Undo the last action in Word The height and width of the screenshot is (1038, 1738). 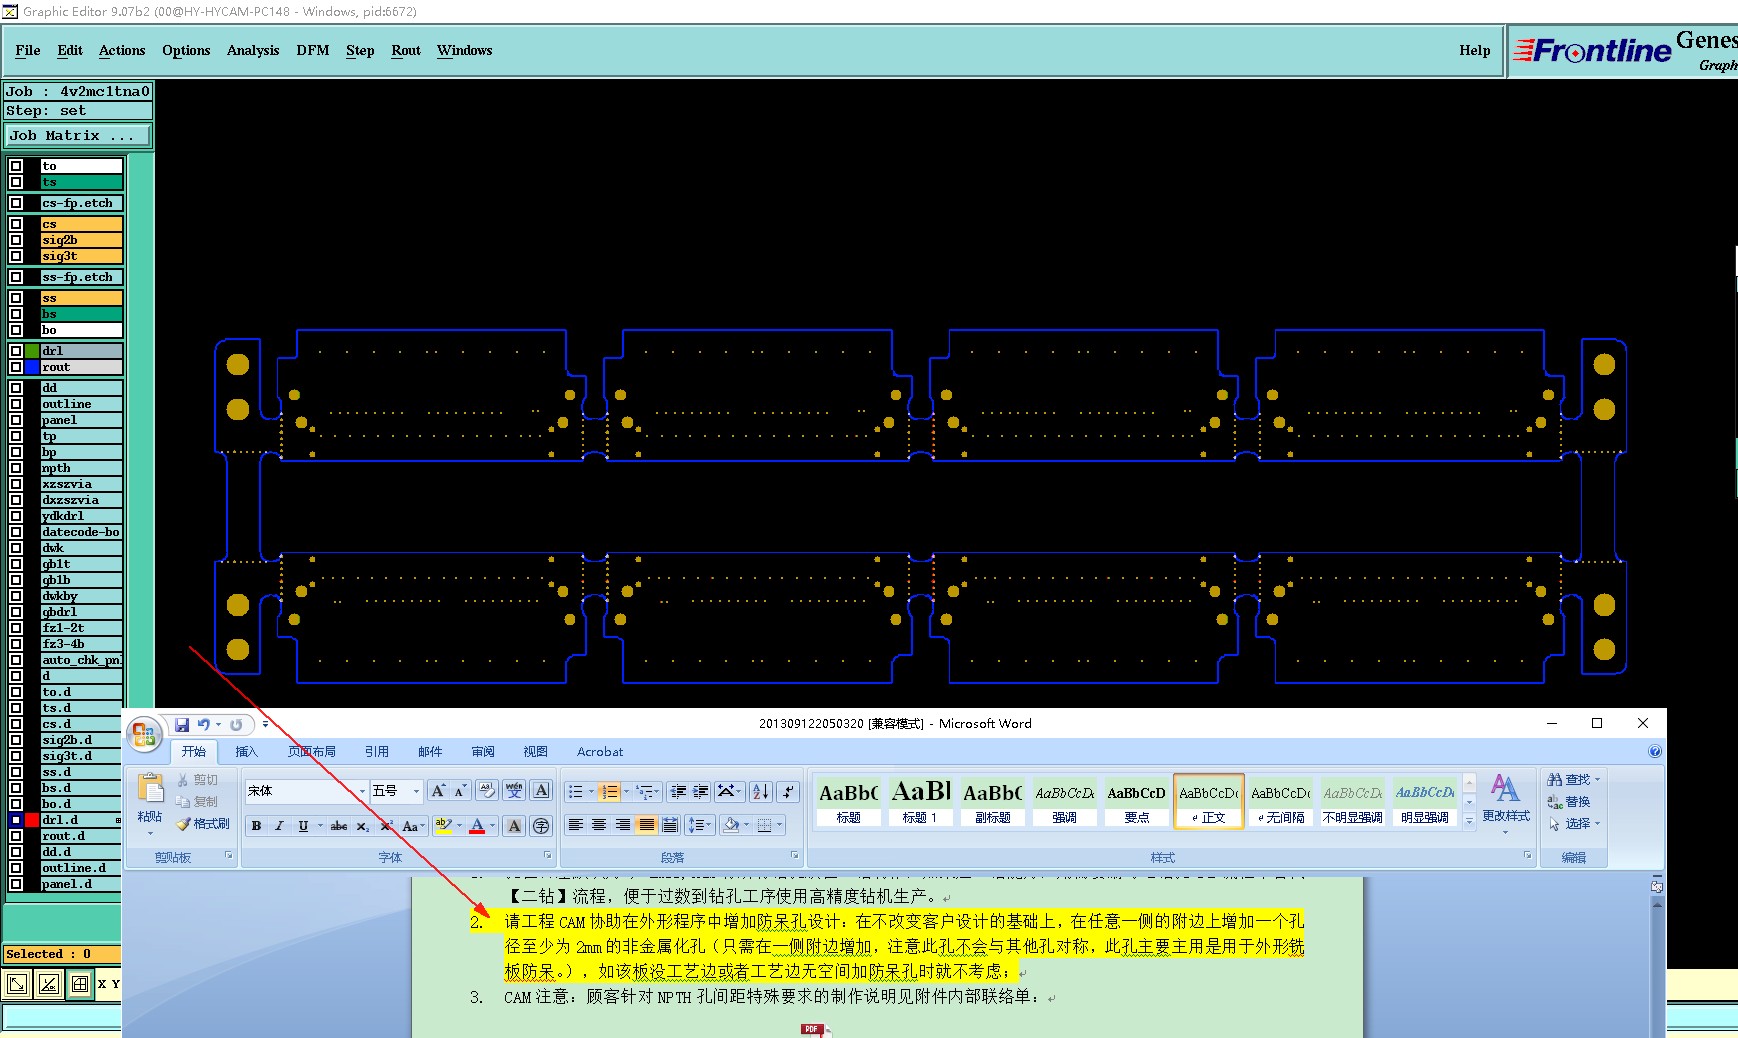coord(203,725)
